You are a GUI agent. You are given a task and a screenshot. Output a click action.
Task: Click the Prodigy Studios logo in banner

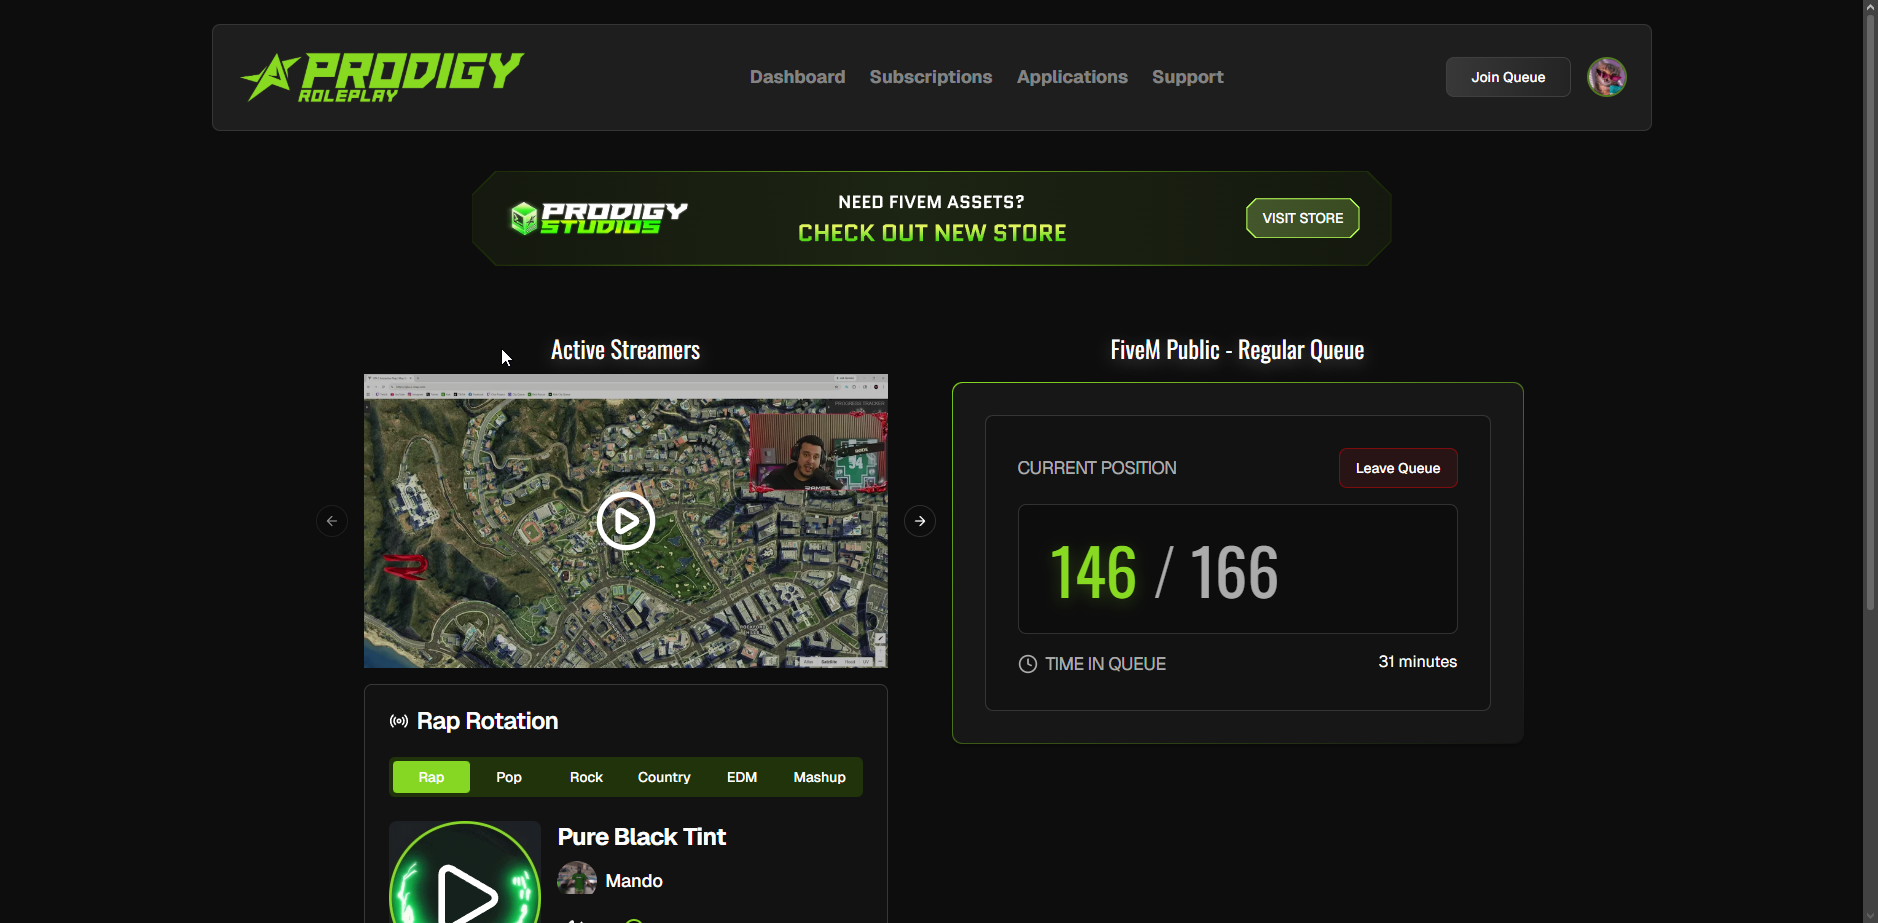click(x=599, y=218)
